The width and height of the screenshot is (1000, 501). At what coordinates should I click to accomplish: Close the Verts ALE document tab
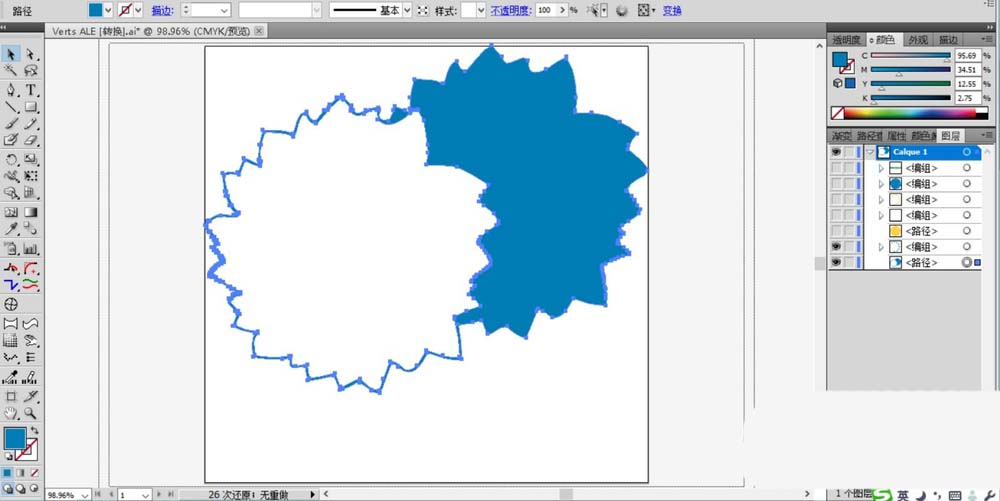258,31
